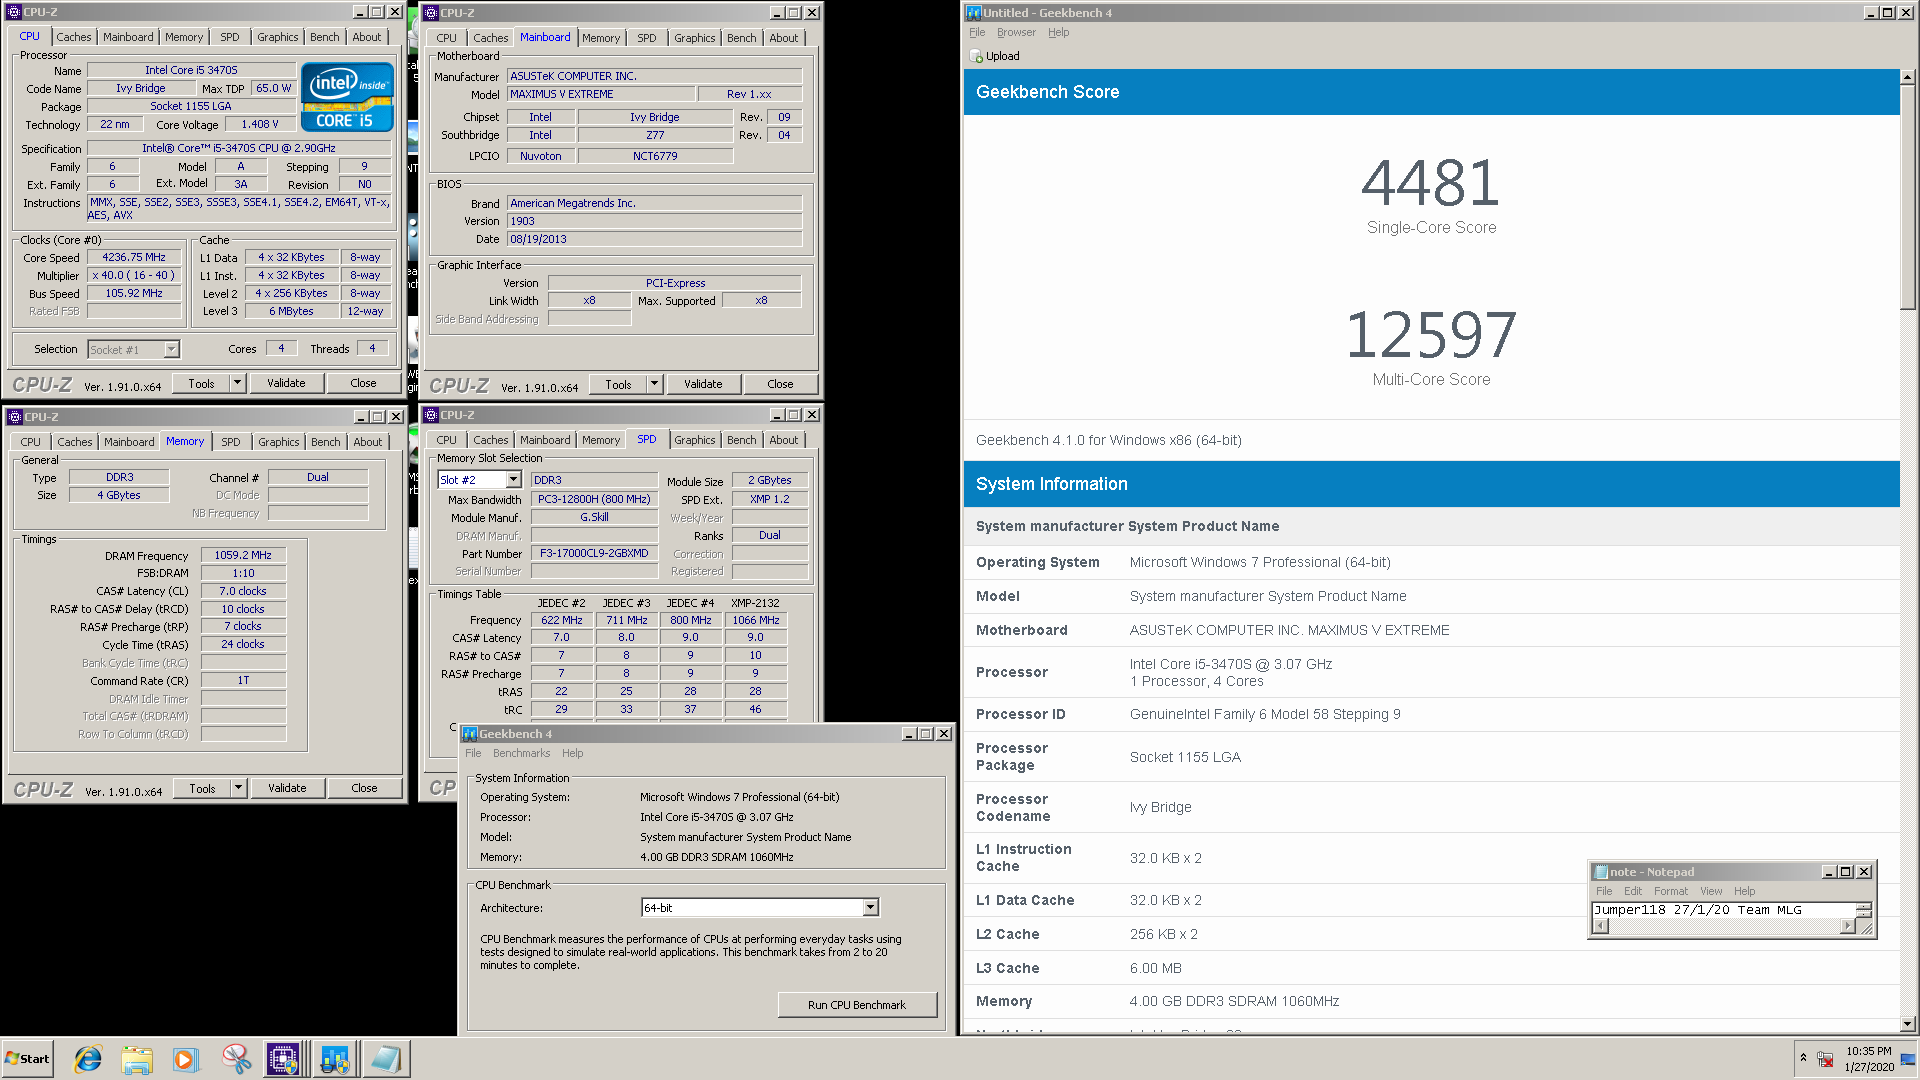Maximize the note - Notepad window
1920x1080 pixels.
(1846, 872)
